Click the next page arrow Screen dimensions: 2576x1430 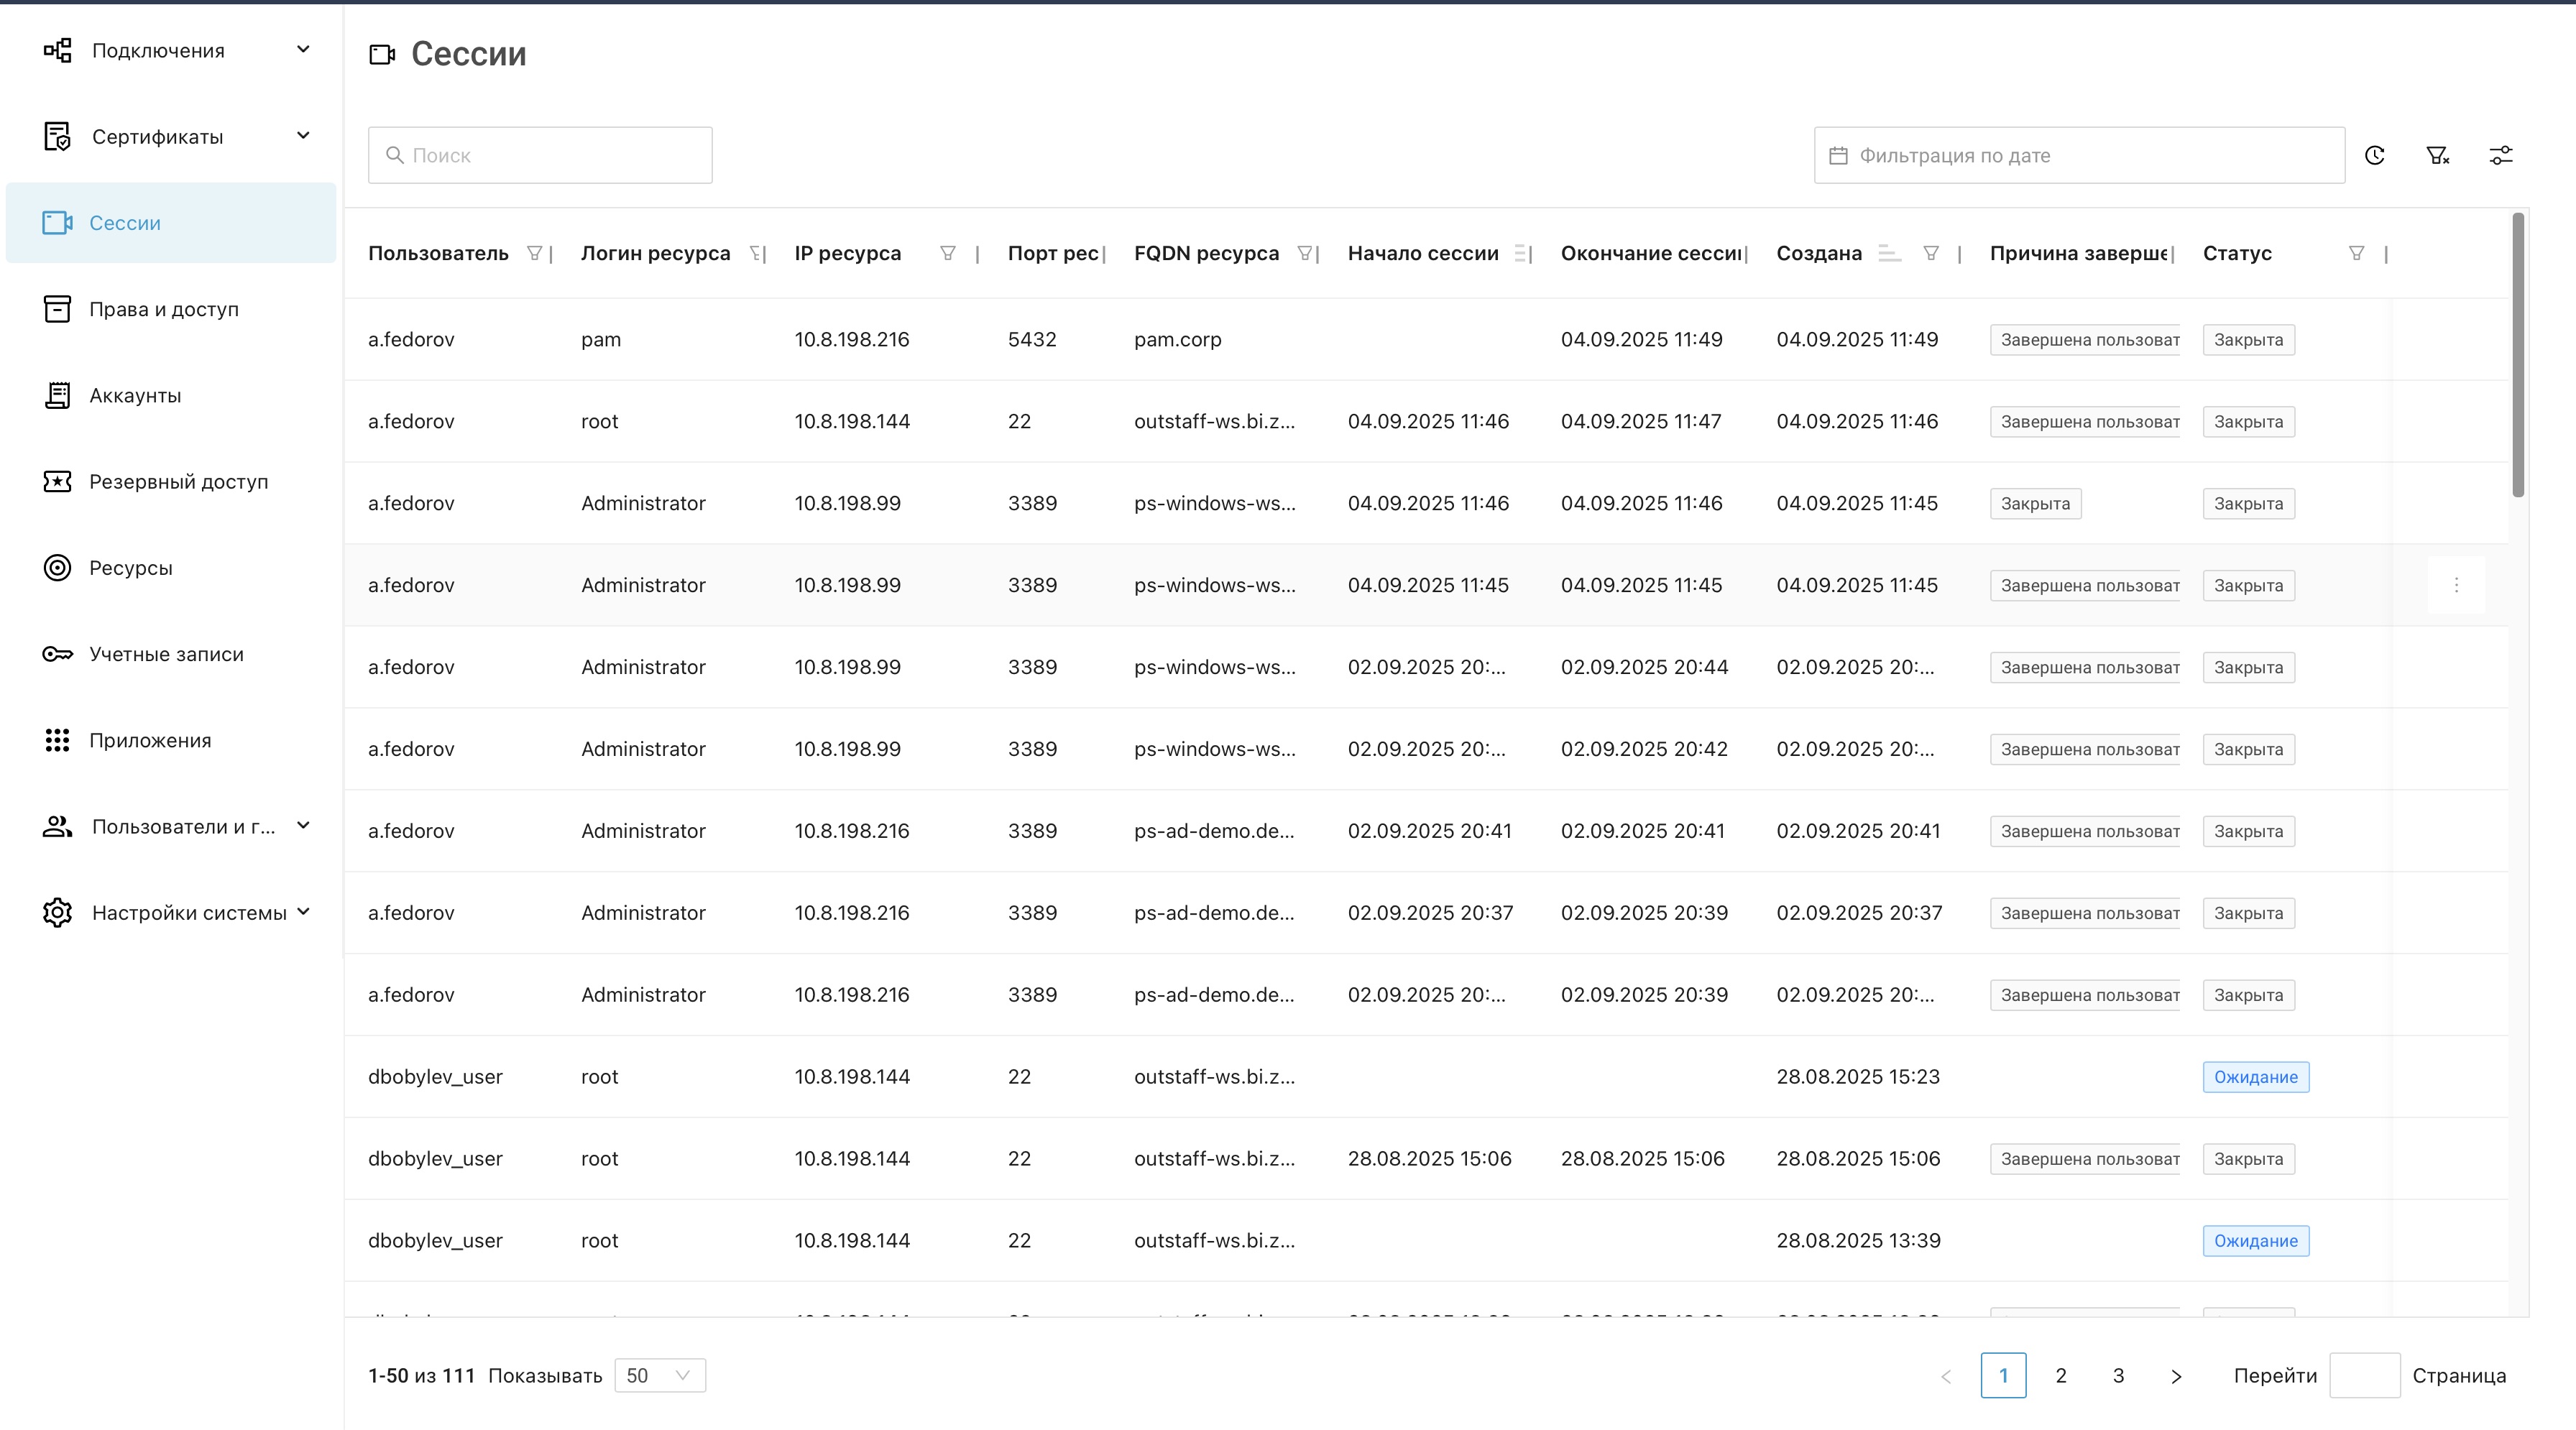click(2176, 1376)
